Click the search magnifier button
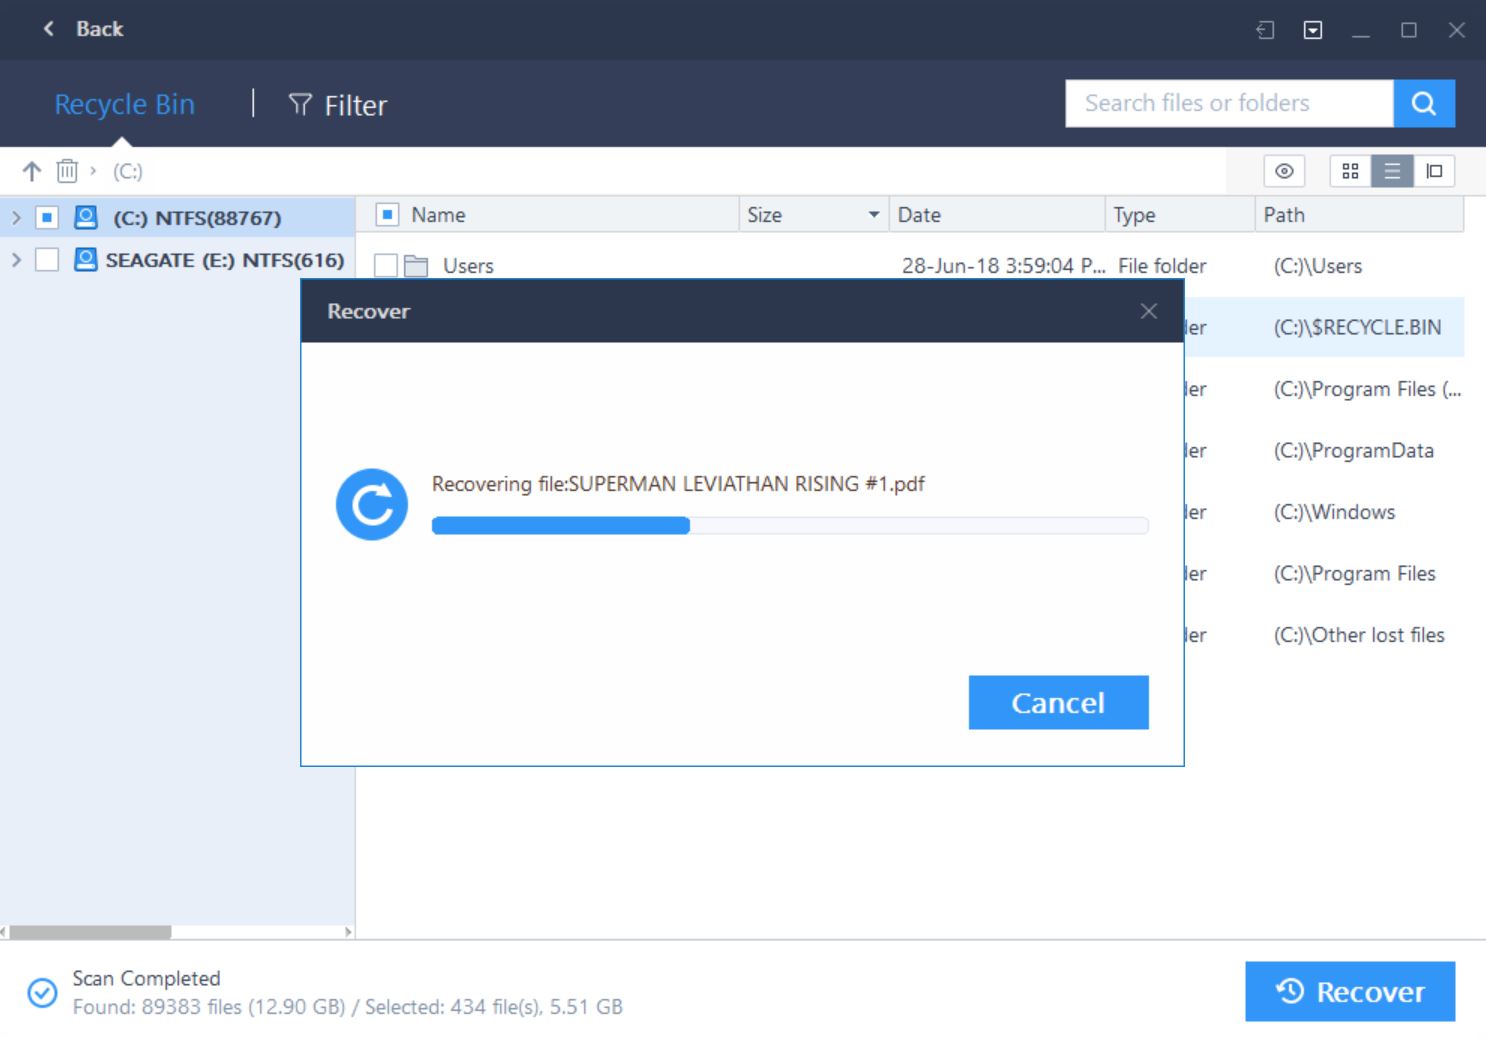The height and width of the screenshot is (1038, 1486). tap(1423, 103)
